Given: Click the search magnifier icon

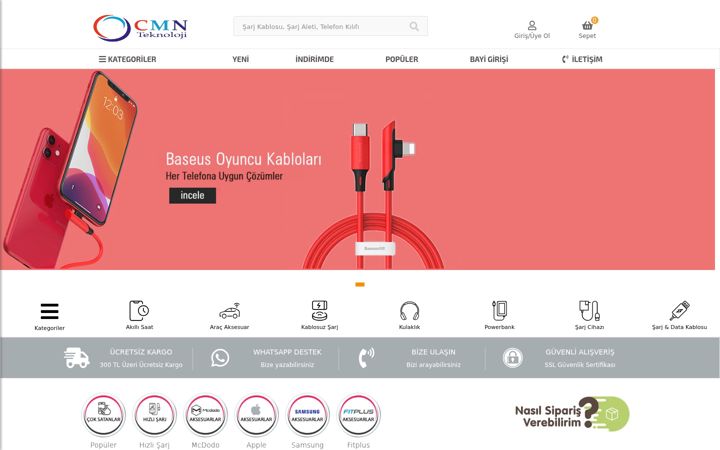Looking at the screenshot, I should point(414,27).
